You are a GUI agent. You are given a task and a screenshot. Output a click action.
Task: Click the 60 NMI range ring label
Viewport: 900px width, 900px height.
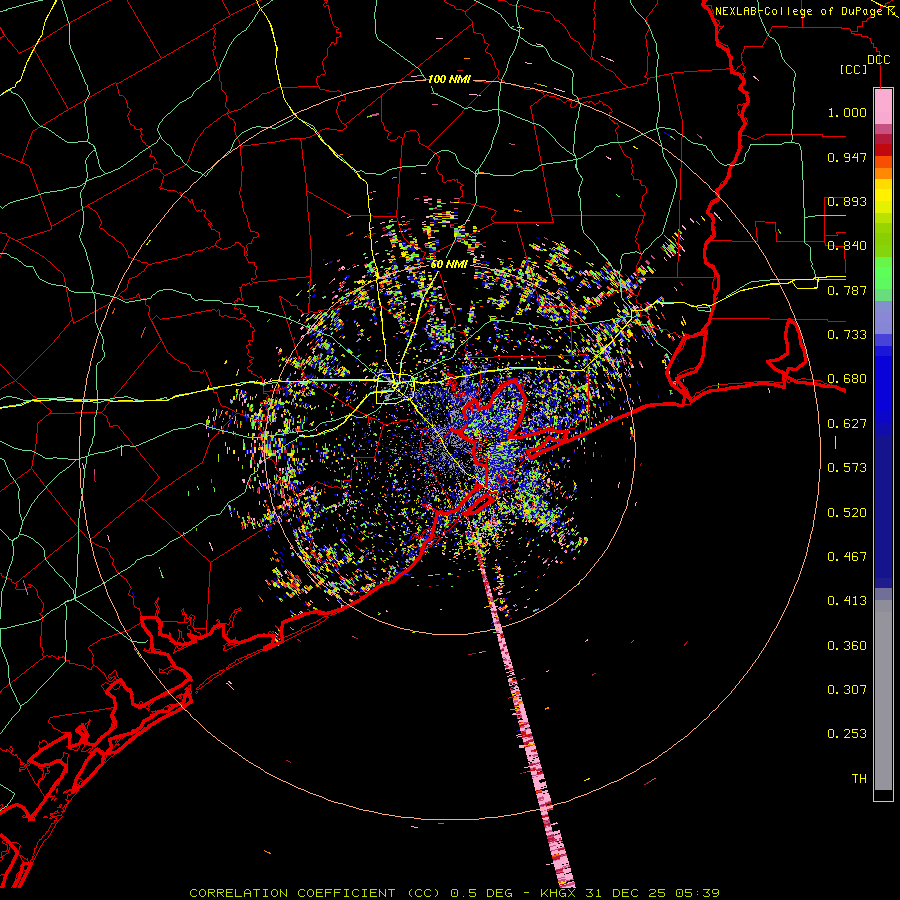click(x=449, y=264)
